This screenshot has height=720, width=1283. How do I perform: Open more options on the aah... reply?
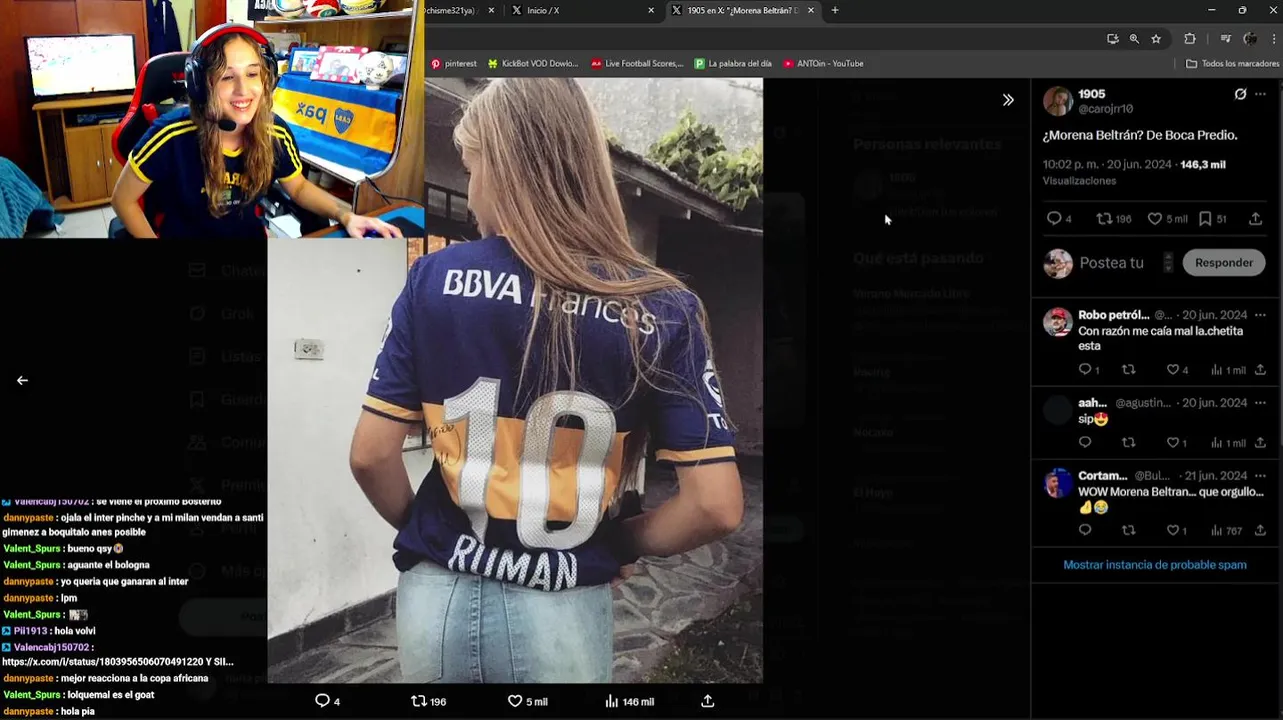[1260, 403]
